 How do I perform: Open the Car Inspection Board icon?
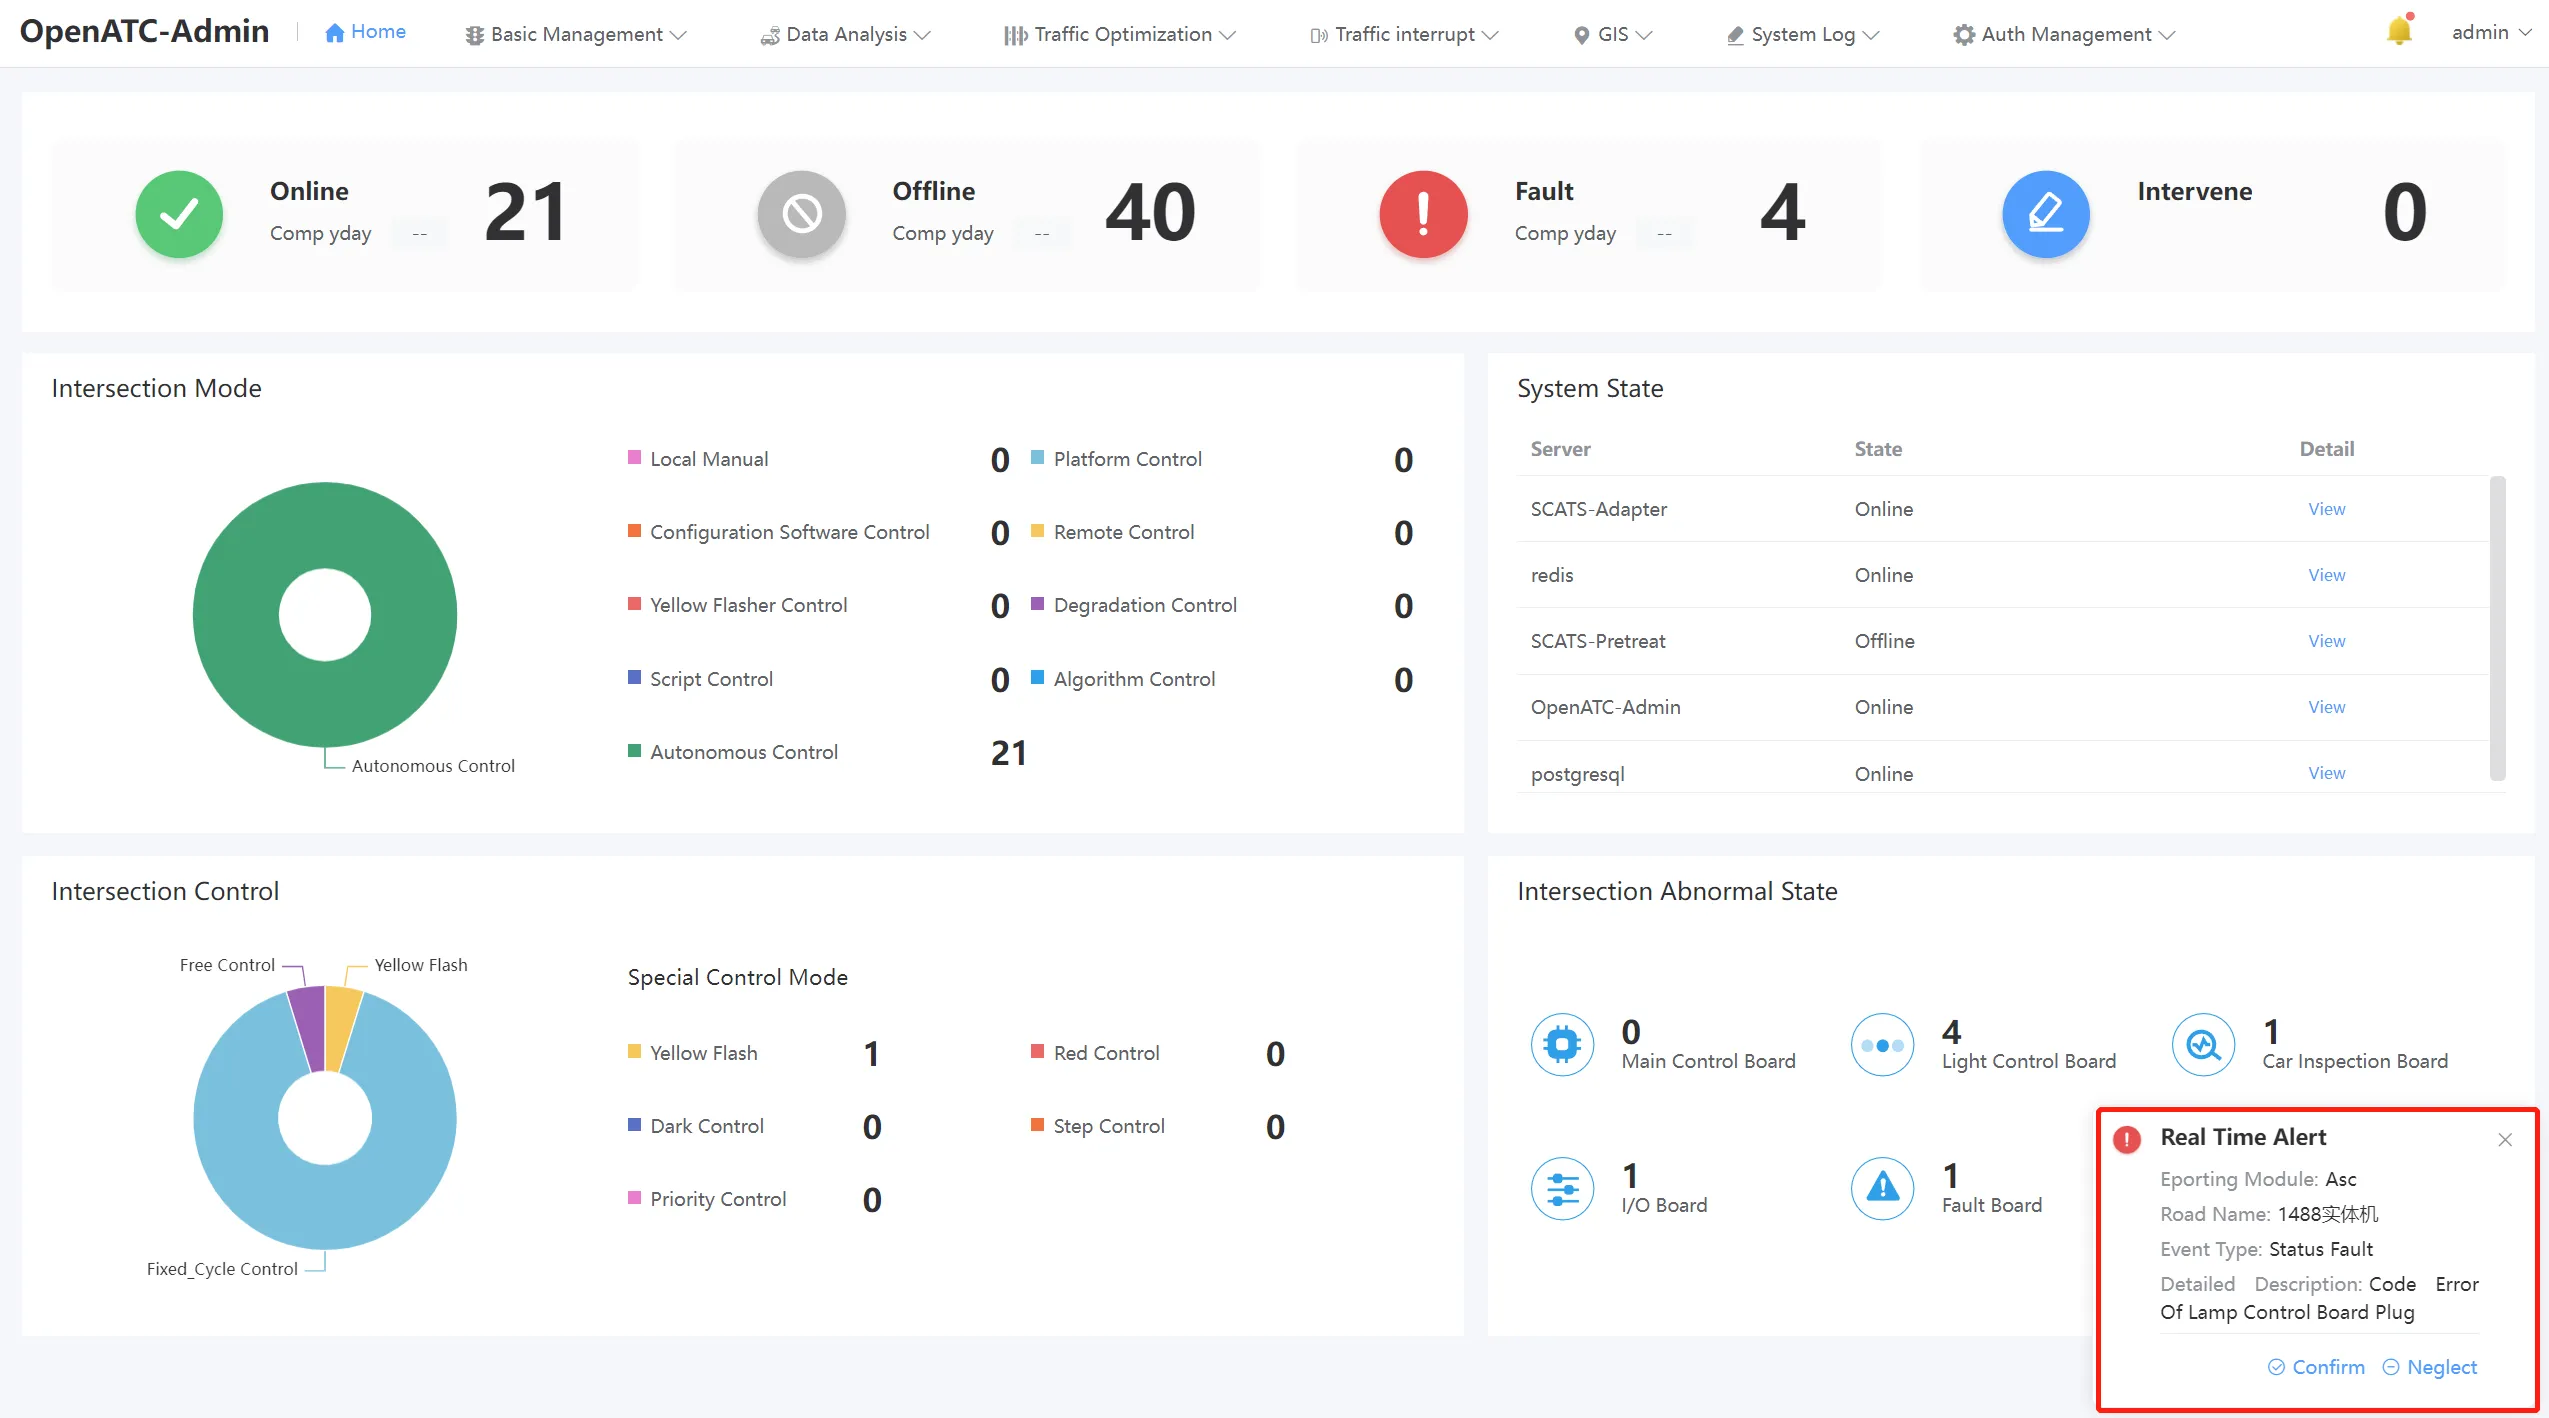click(x=2203, y=1045)
